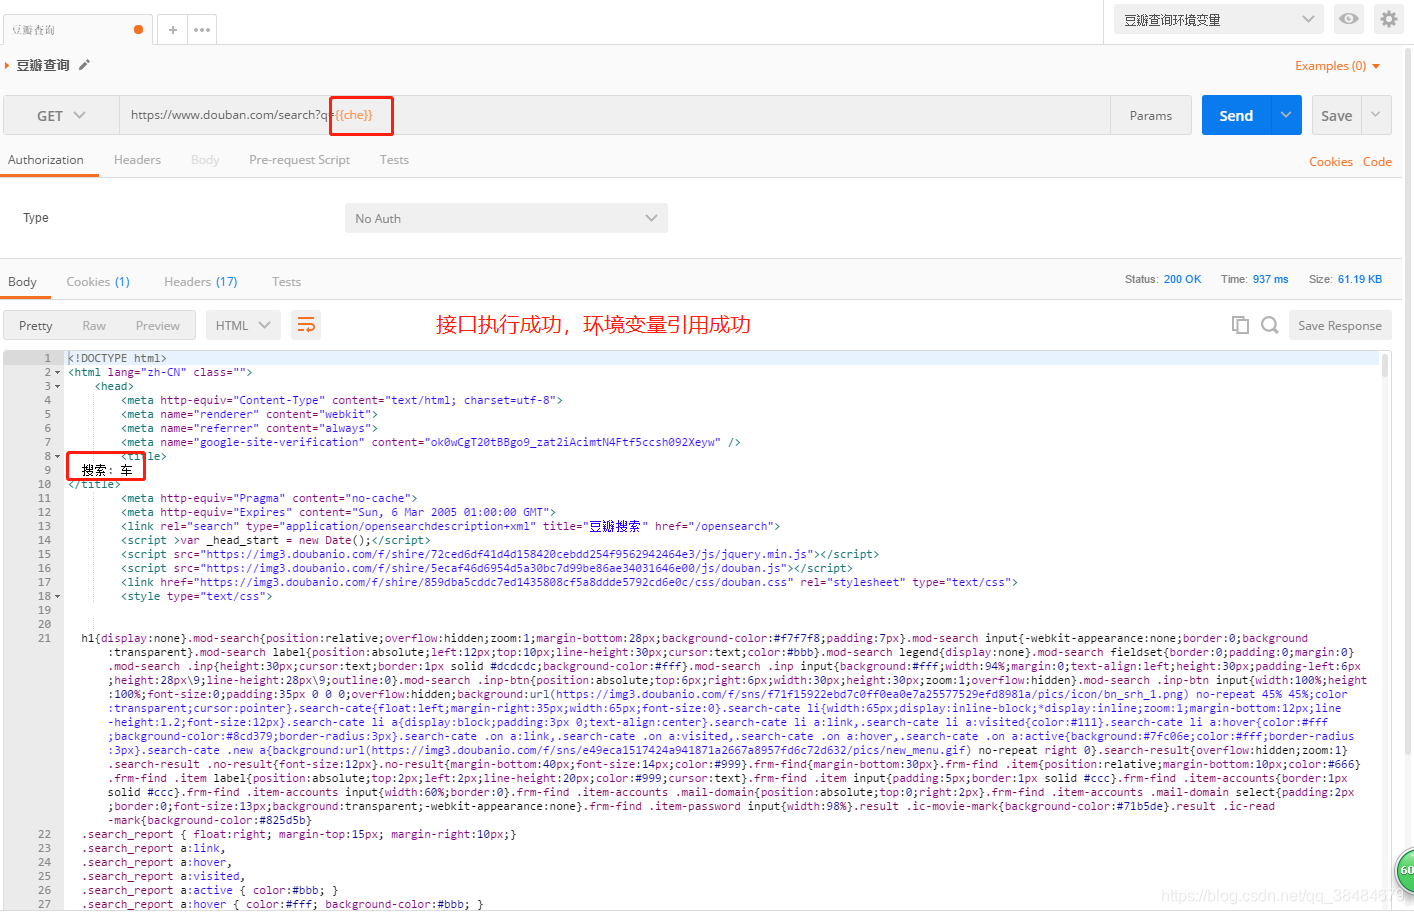Screen dimensions: 1414x914
Task: Open the GET method dropdown
Action: (x=62, y=115)
